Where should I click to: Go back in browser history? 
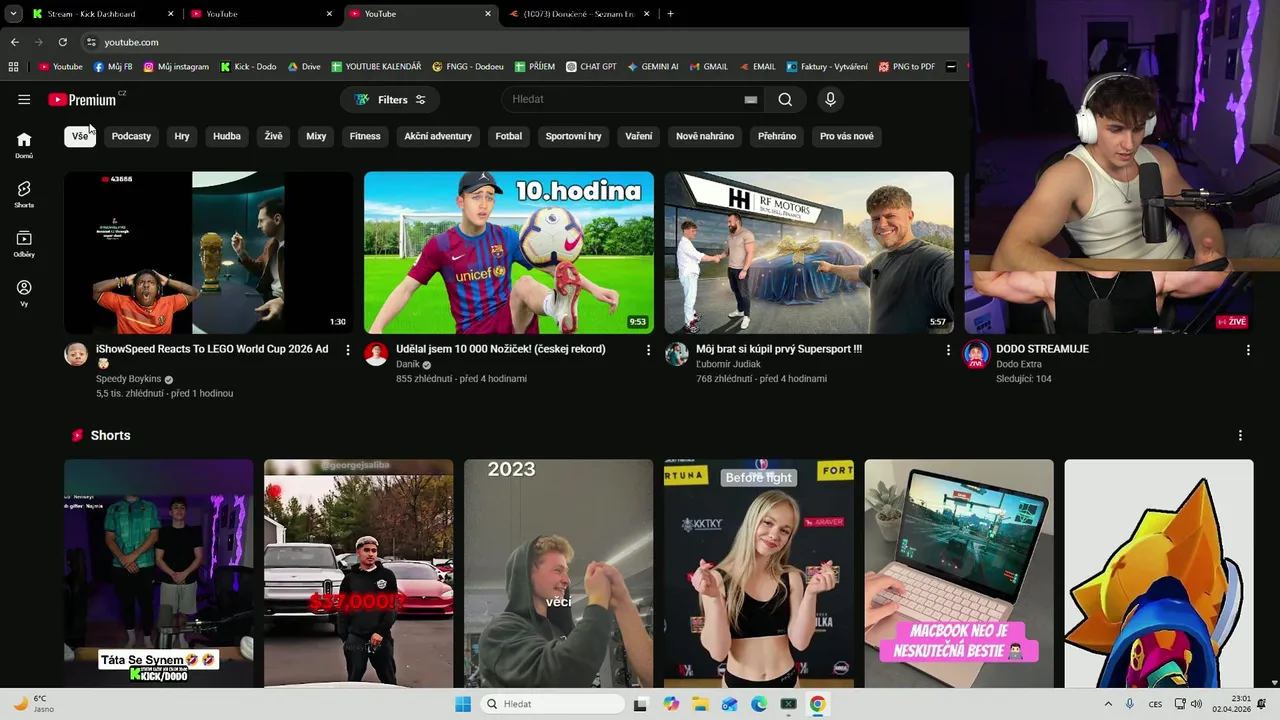[x=14, y=42]
